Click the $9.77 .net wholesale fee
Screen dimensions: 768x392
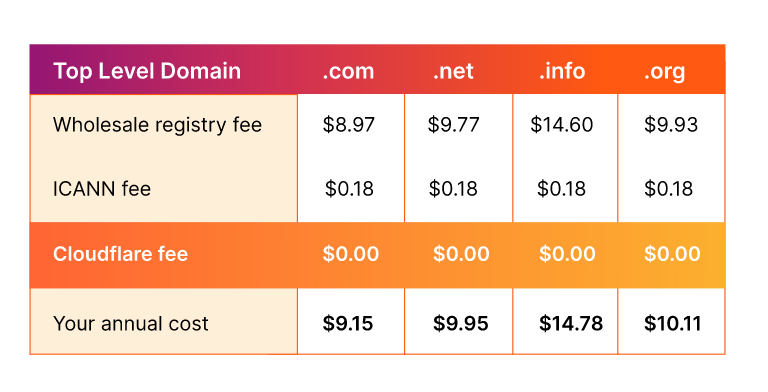(454, 124)
